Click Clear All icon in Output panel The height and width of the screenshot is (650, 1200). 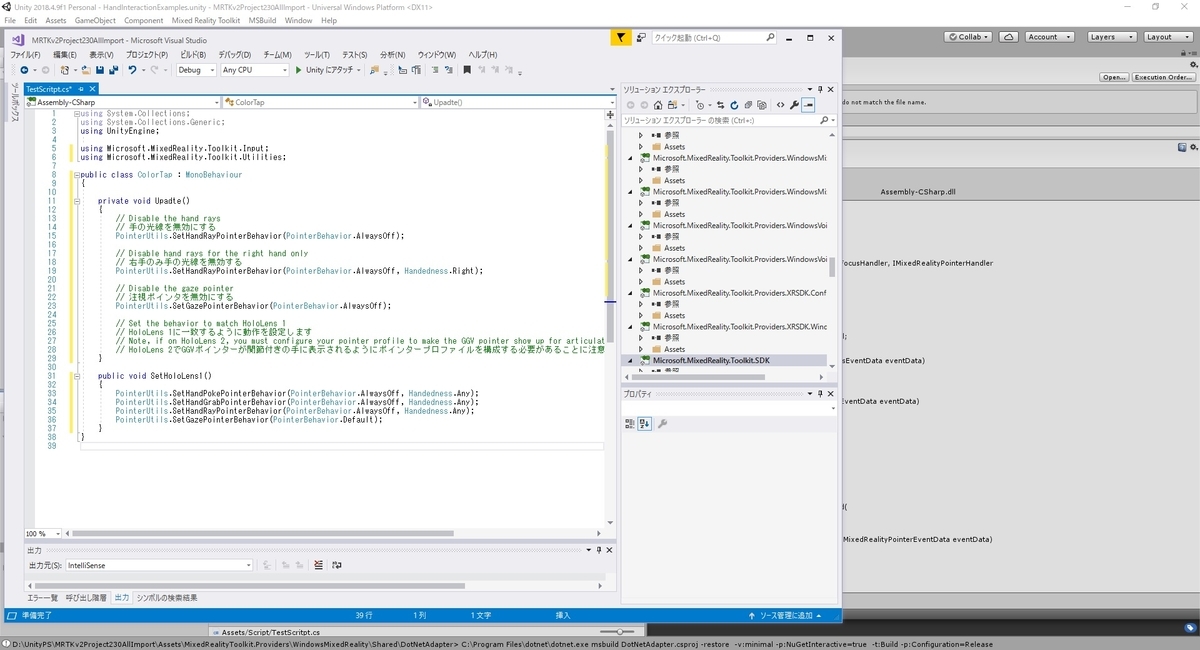click(318, 565)
